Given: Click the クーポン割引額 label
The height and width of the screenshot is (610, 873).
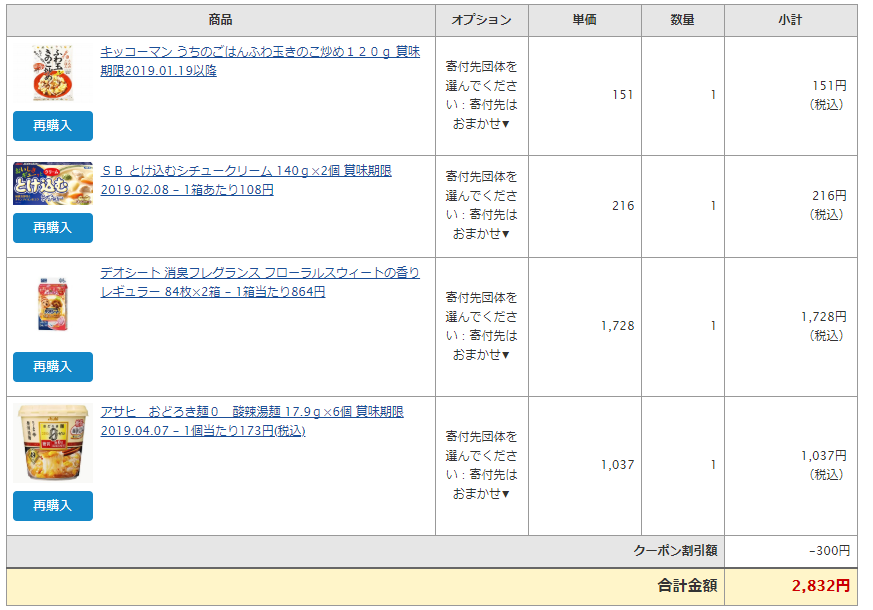Looking at the screenshot, I should [675, 551].
